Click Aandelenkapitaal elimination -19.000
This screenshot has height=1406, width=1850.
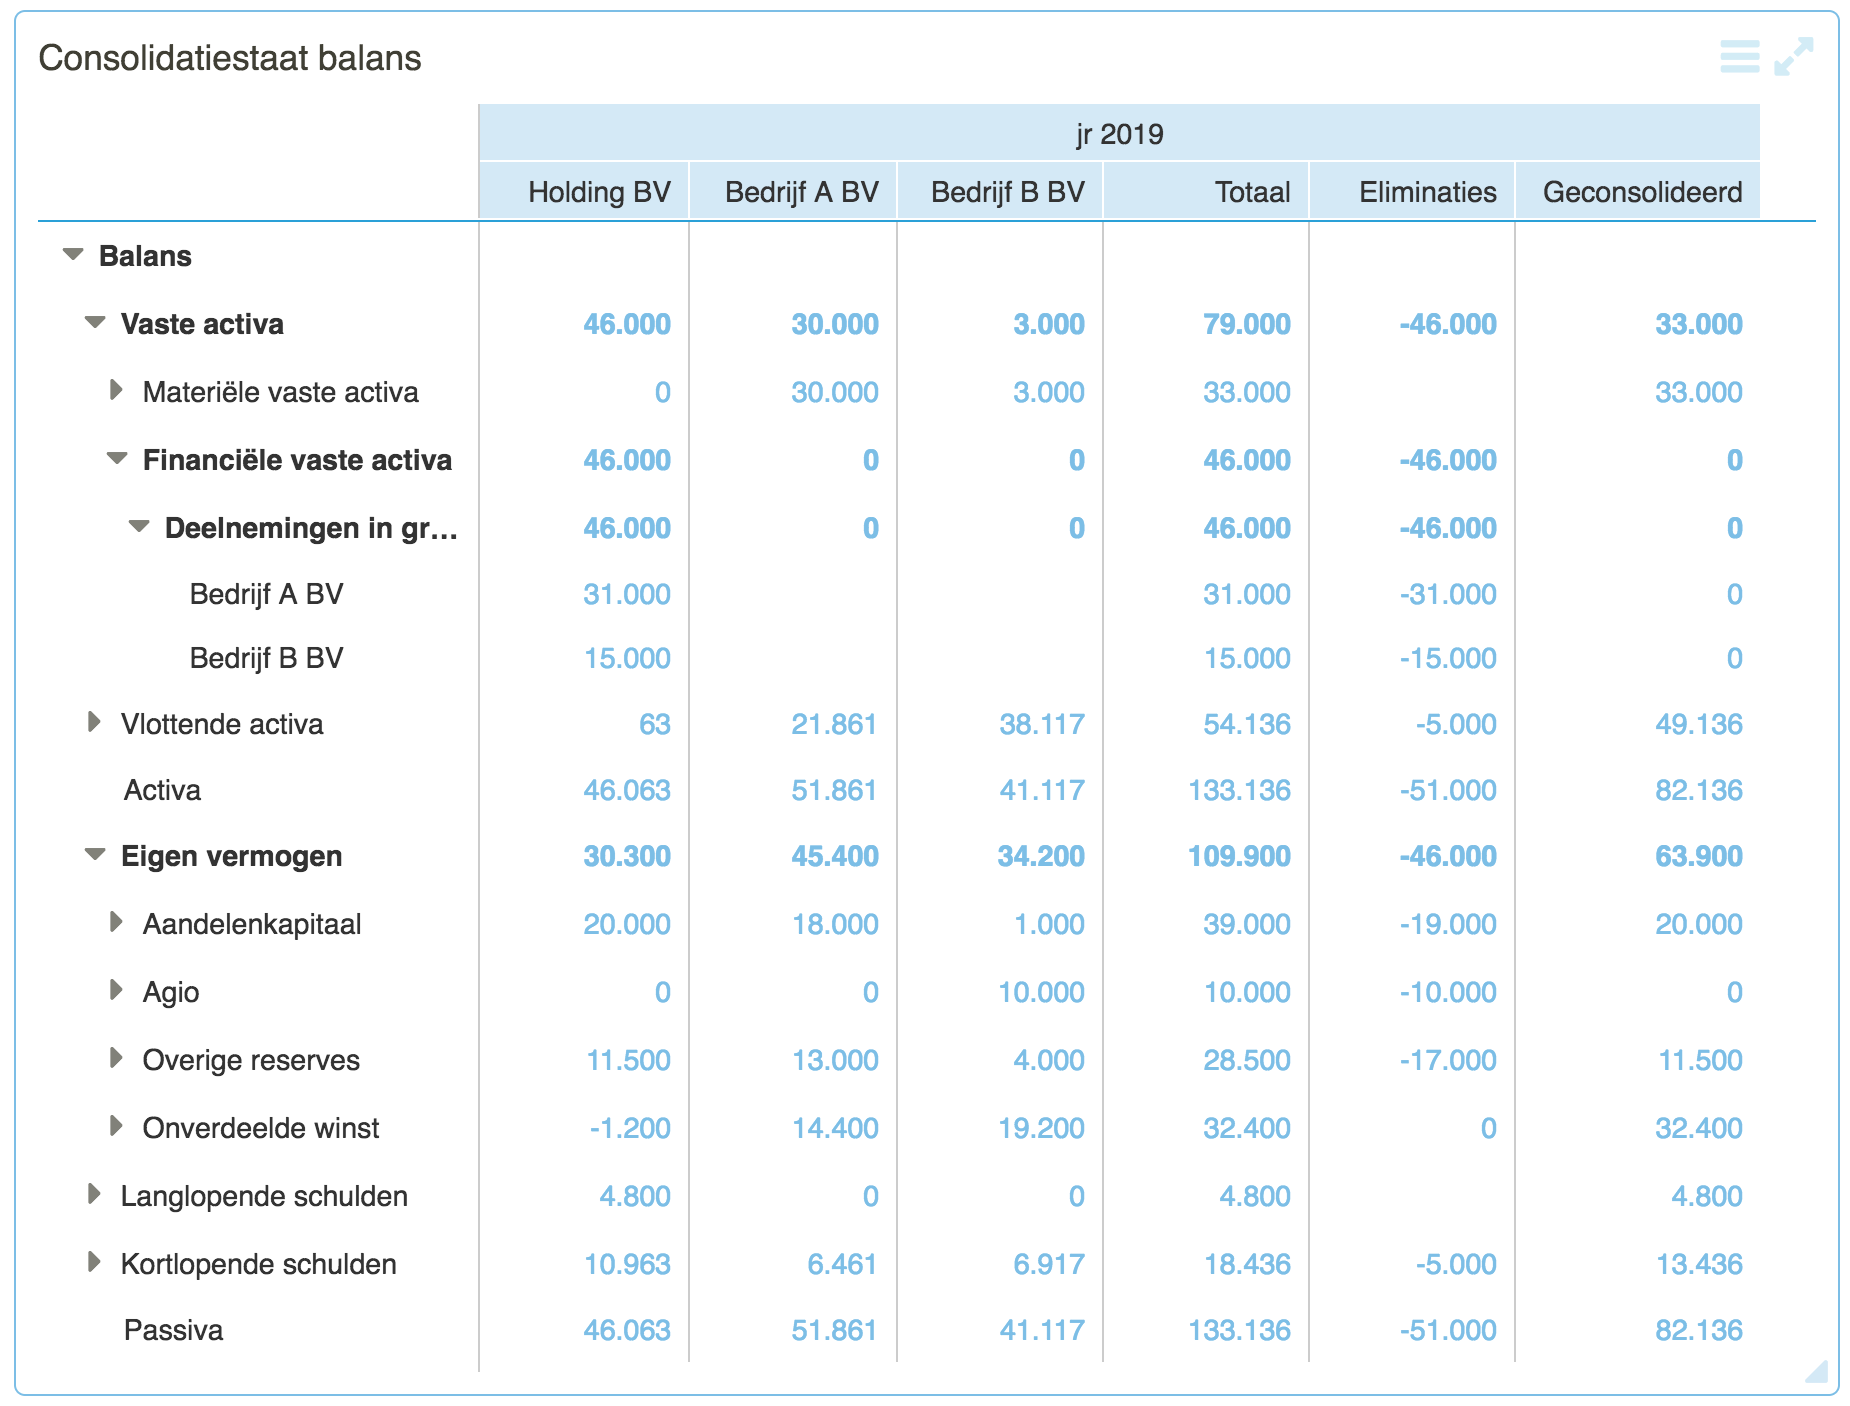tap(1448, 924)
